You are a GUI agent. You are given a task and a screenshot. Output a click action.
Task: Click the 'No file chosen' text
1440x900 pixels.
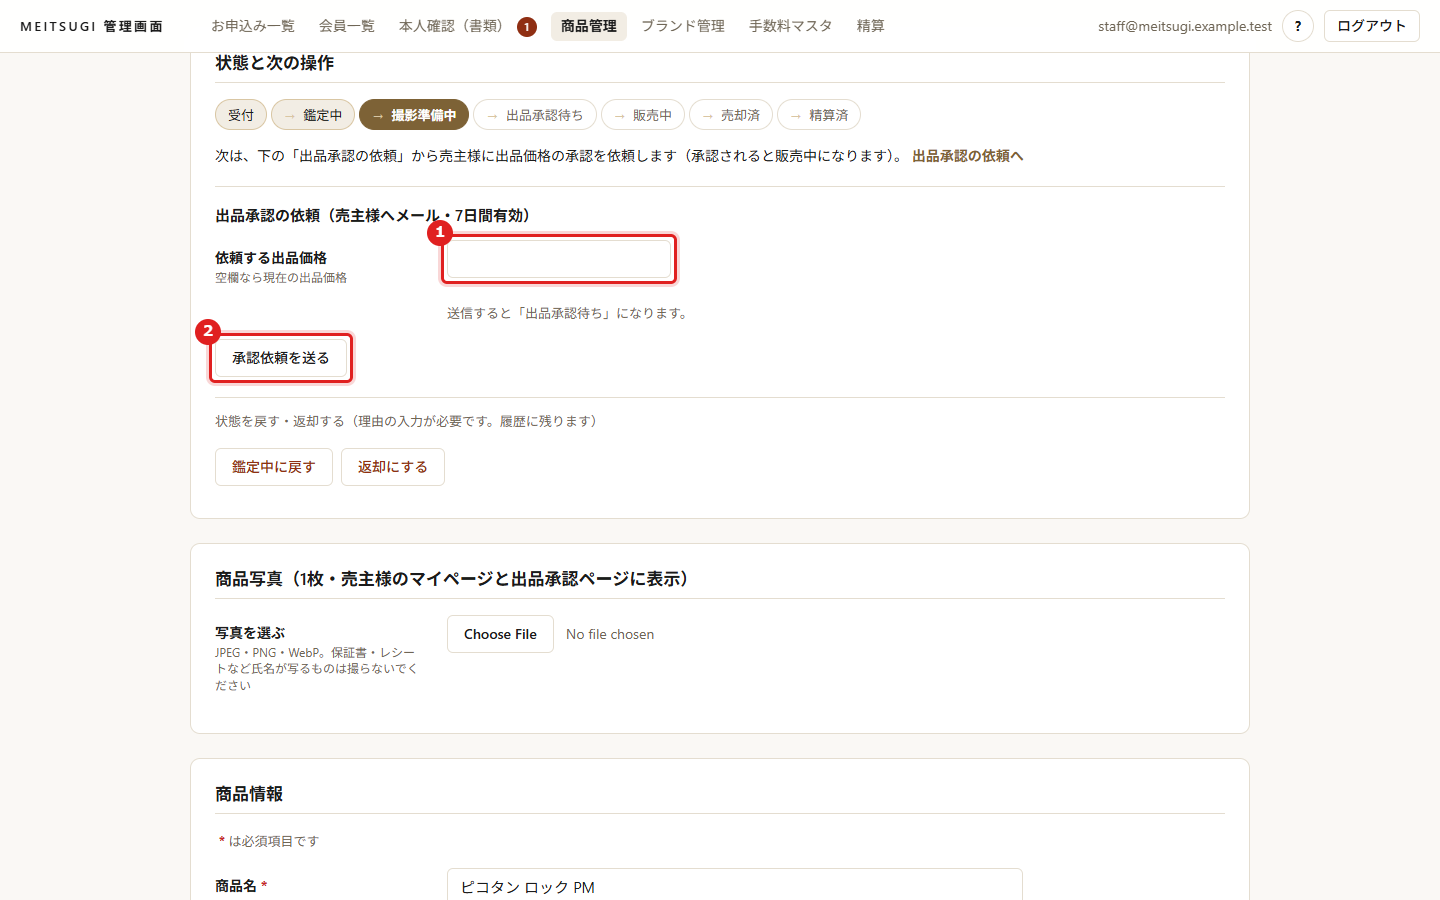(x=610, y=634)
